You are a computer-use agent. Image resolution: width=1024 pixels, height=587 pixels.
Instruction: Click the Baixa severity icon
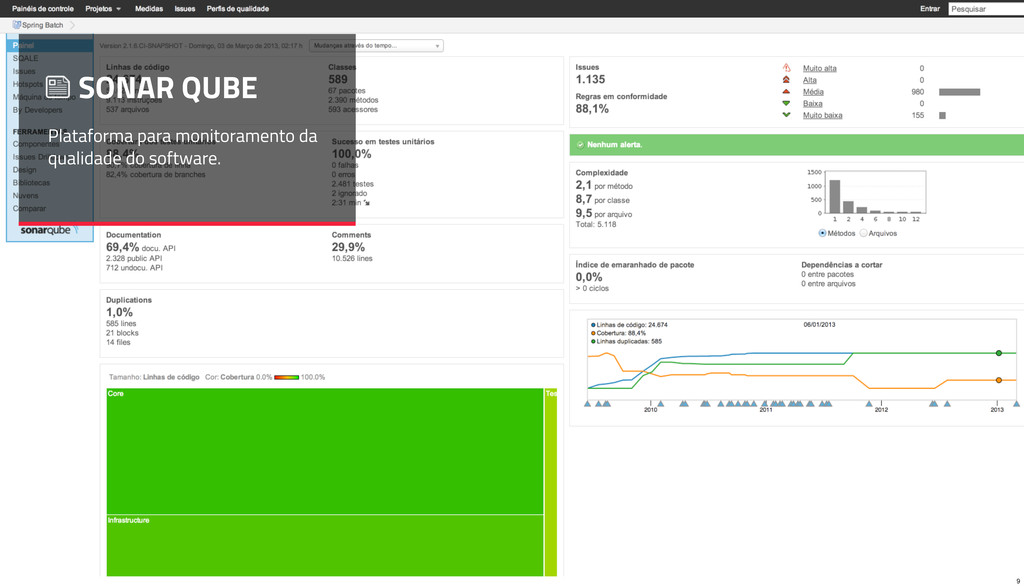pos(786,103)
